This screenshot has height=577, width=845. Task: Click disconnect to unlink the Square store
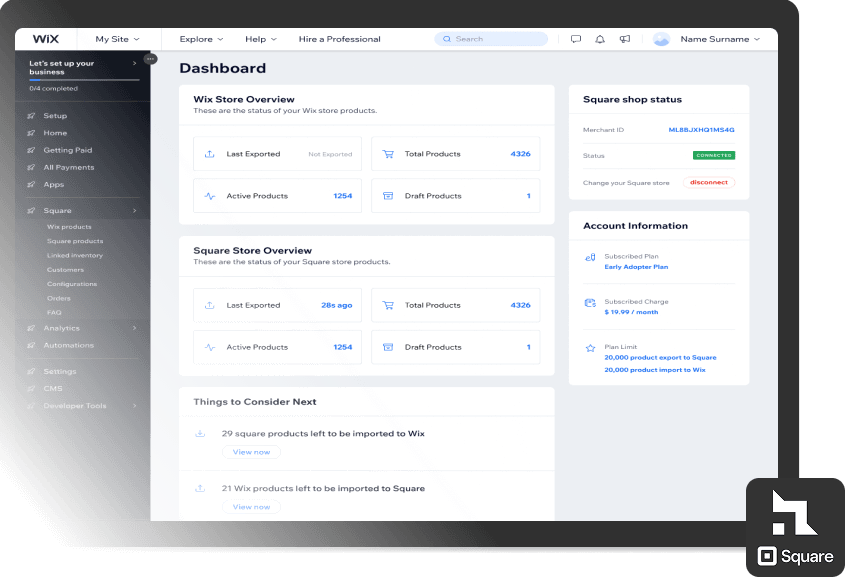point(708,182)
